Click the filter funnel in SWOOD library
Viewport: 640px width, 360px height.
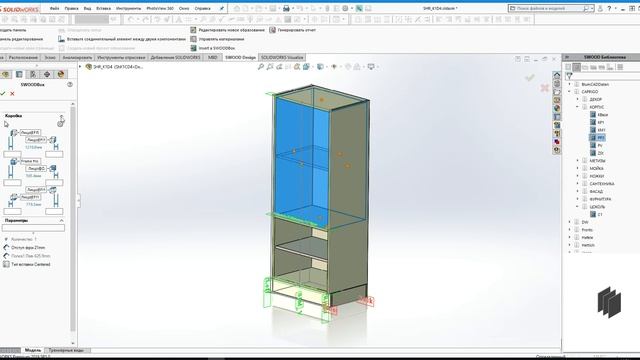569,76
